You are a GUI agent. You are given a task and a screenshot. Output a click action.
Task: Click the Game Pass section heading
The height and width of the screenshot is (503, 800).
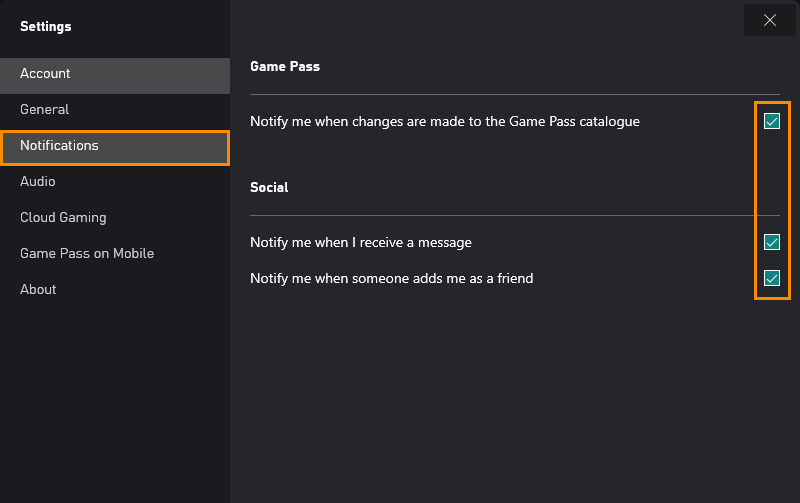(285, 66)
